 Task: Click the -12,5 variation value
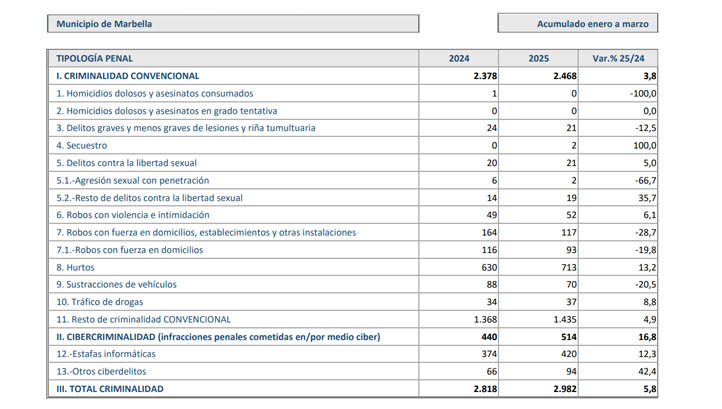646,128
